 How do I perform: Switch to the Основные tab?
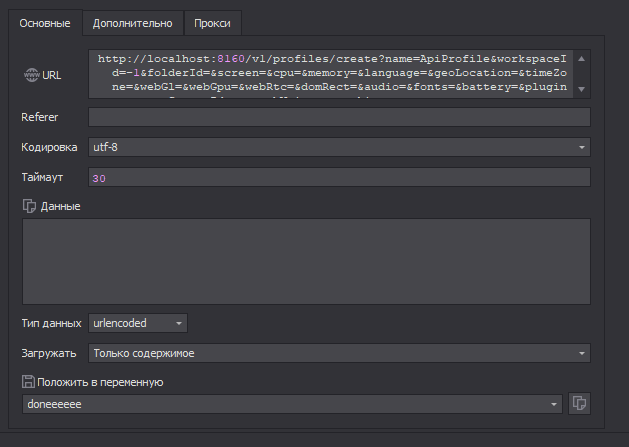click(45, 22)
